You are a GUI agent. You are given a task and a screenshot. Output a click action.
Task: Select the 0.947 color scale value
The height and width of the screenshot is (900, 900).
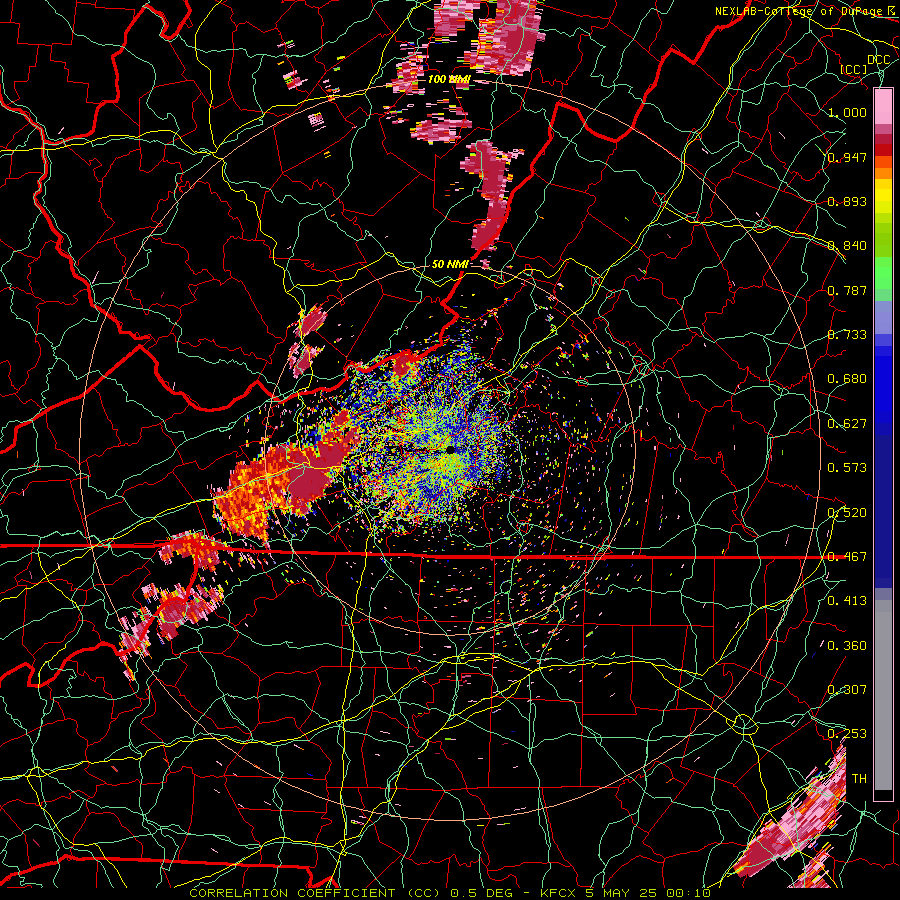click(x=847, y=157)
